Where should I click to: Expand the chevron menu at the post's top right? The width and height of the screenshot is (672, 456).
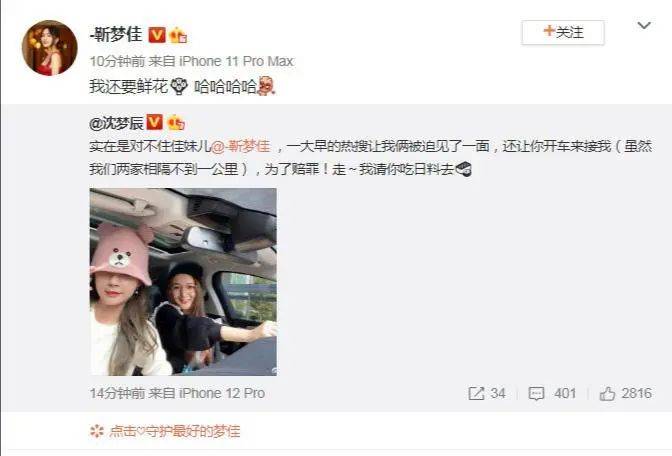pos(644,26)
